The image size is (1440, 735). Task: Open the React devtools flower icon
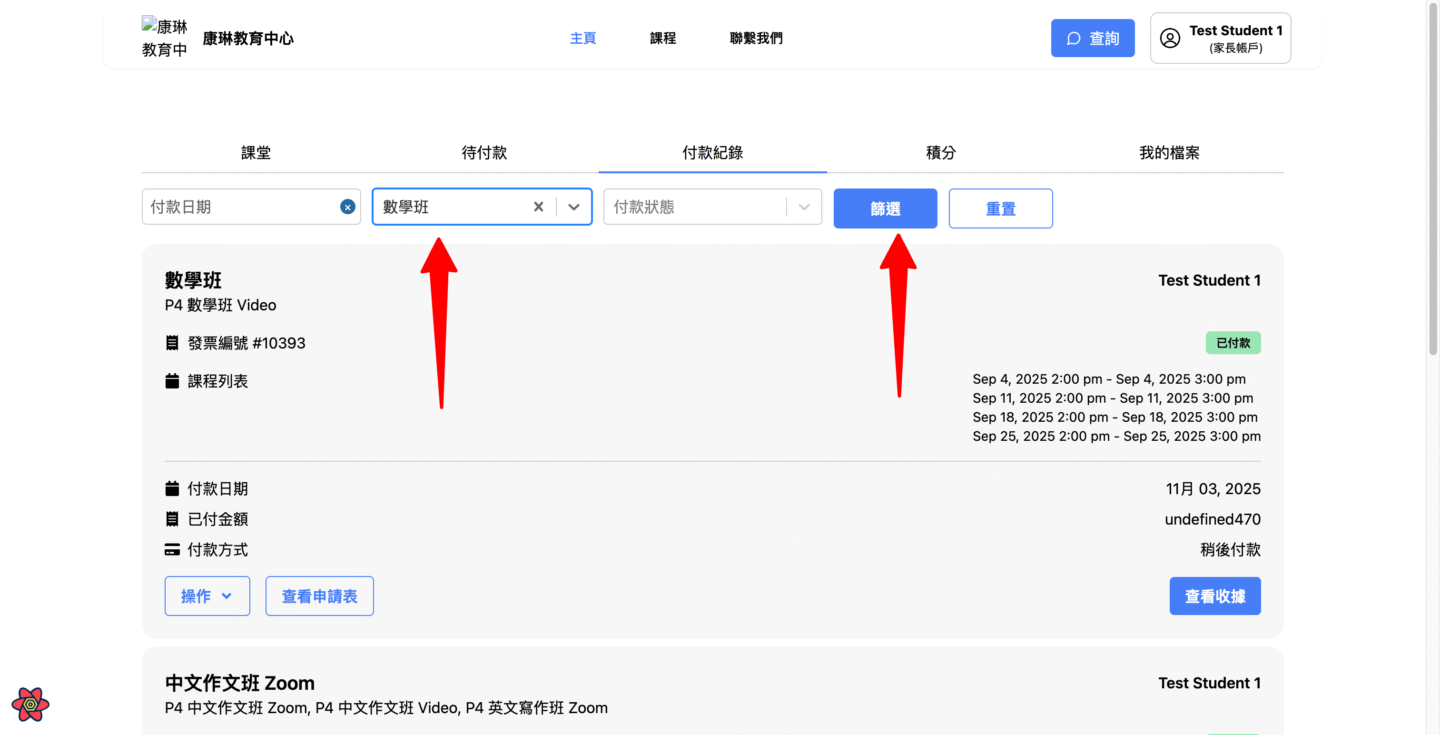[x=31, y=704]
